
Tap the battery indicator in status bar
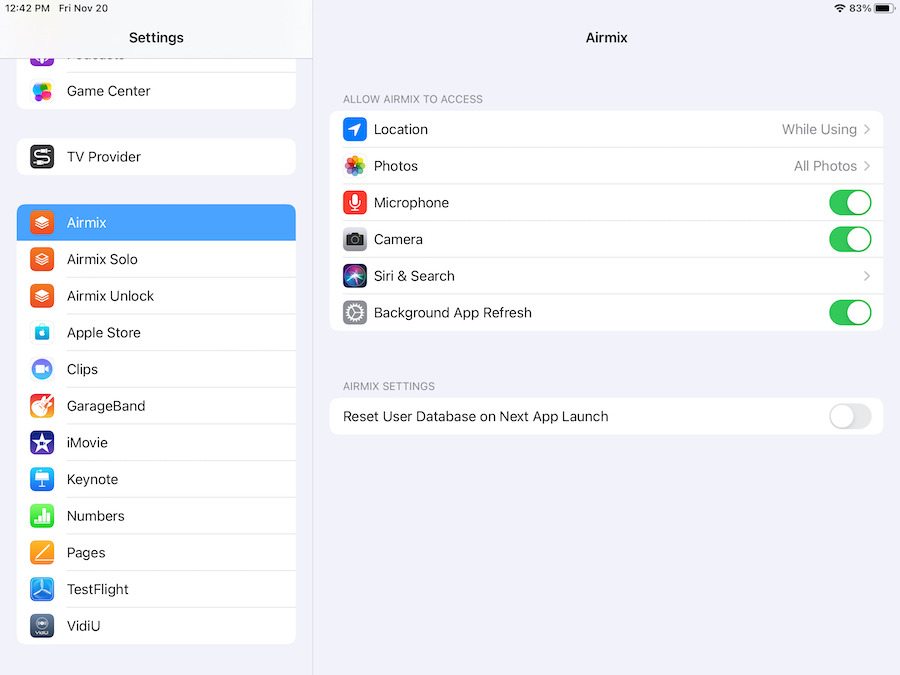click(x=884, y=8)
